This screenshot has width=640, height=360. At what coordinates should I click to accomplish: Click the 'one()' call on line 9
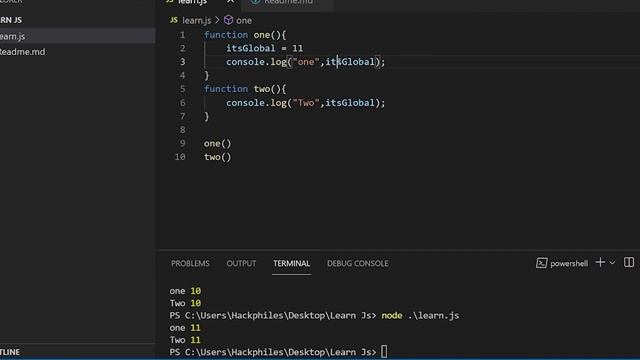[x=218, y=144]
